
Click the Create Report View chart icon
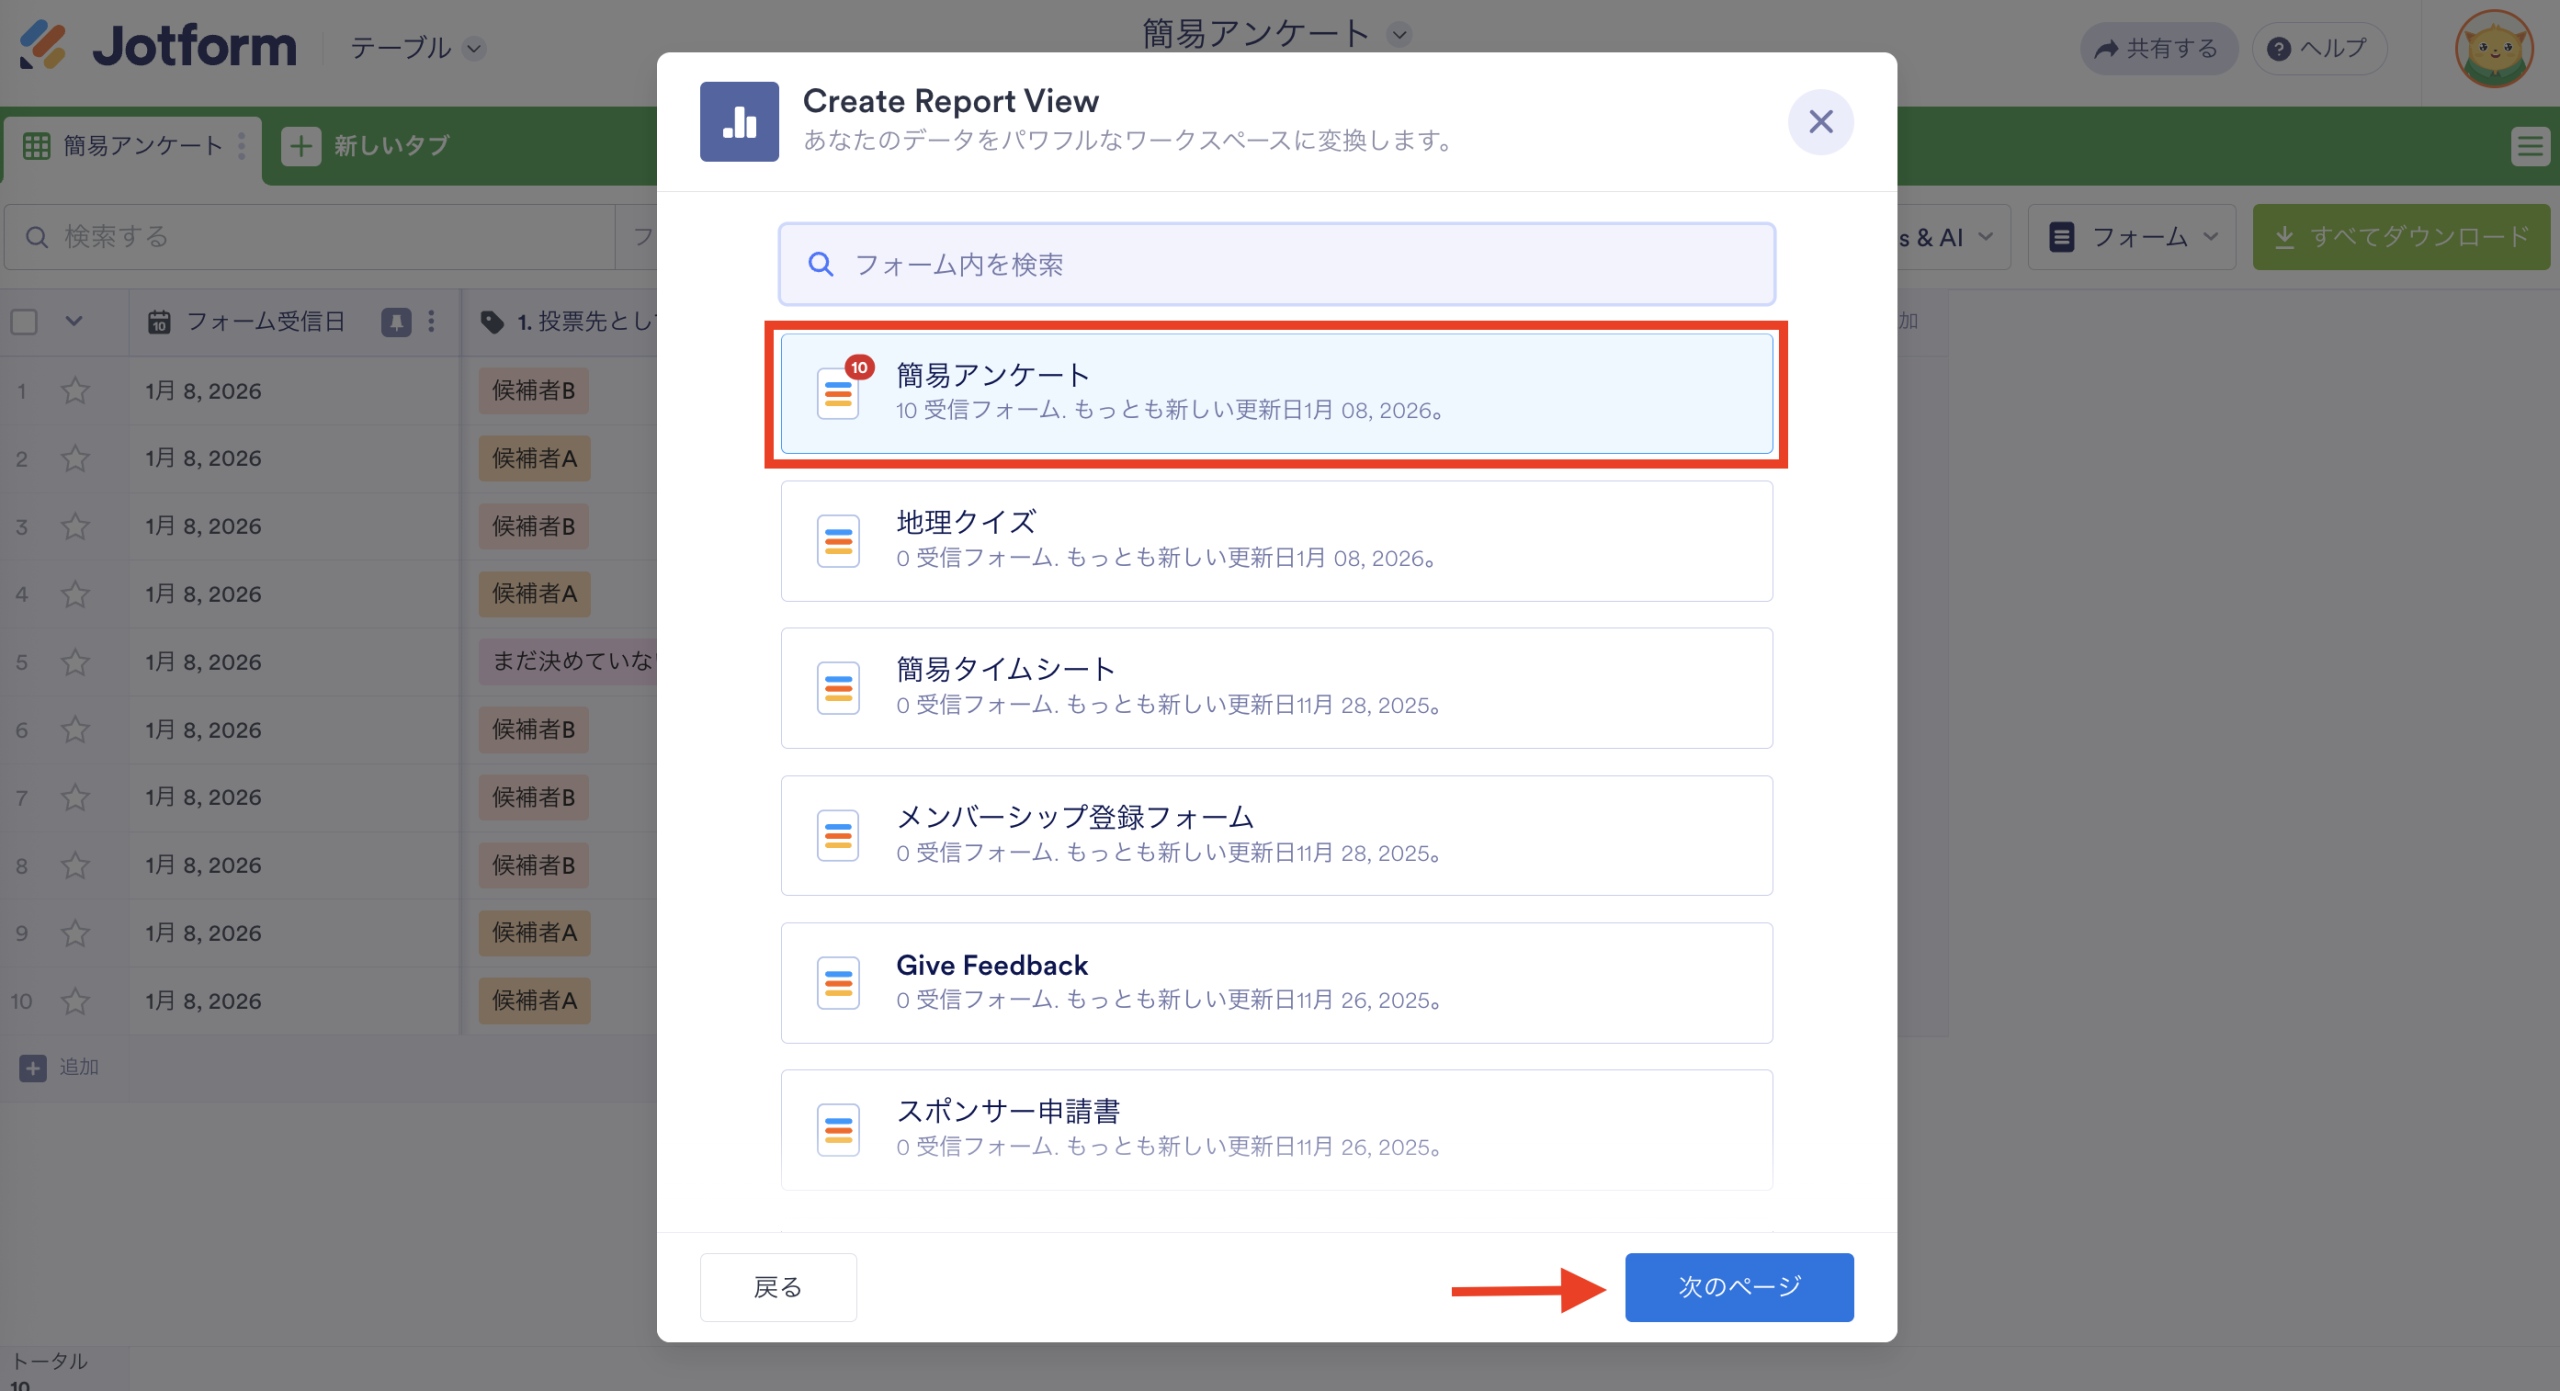tap(739, 121)
